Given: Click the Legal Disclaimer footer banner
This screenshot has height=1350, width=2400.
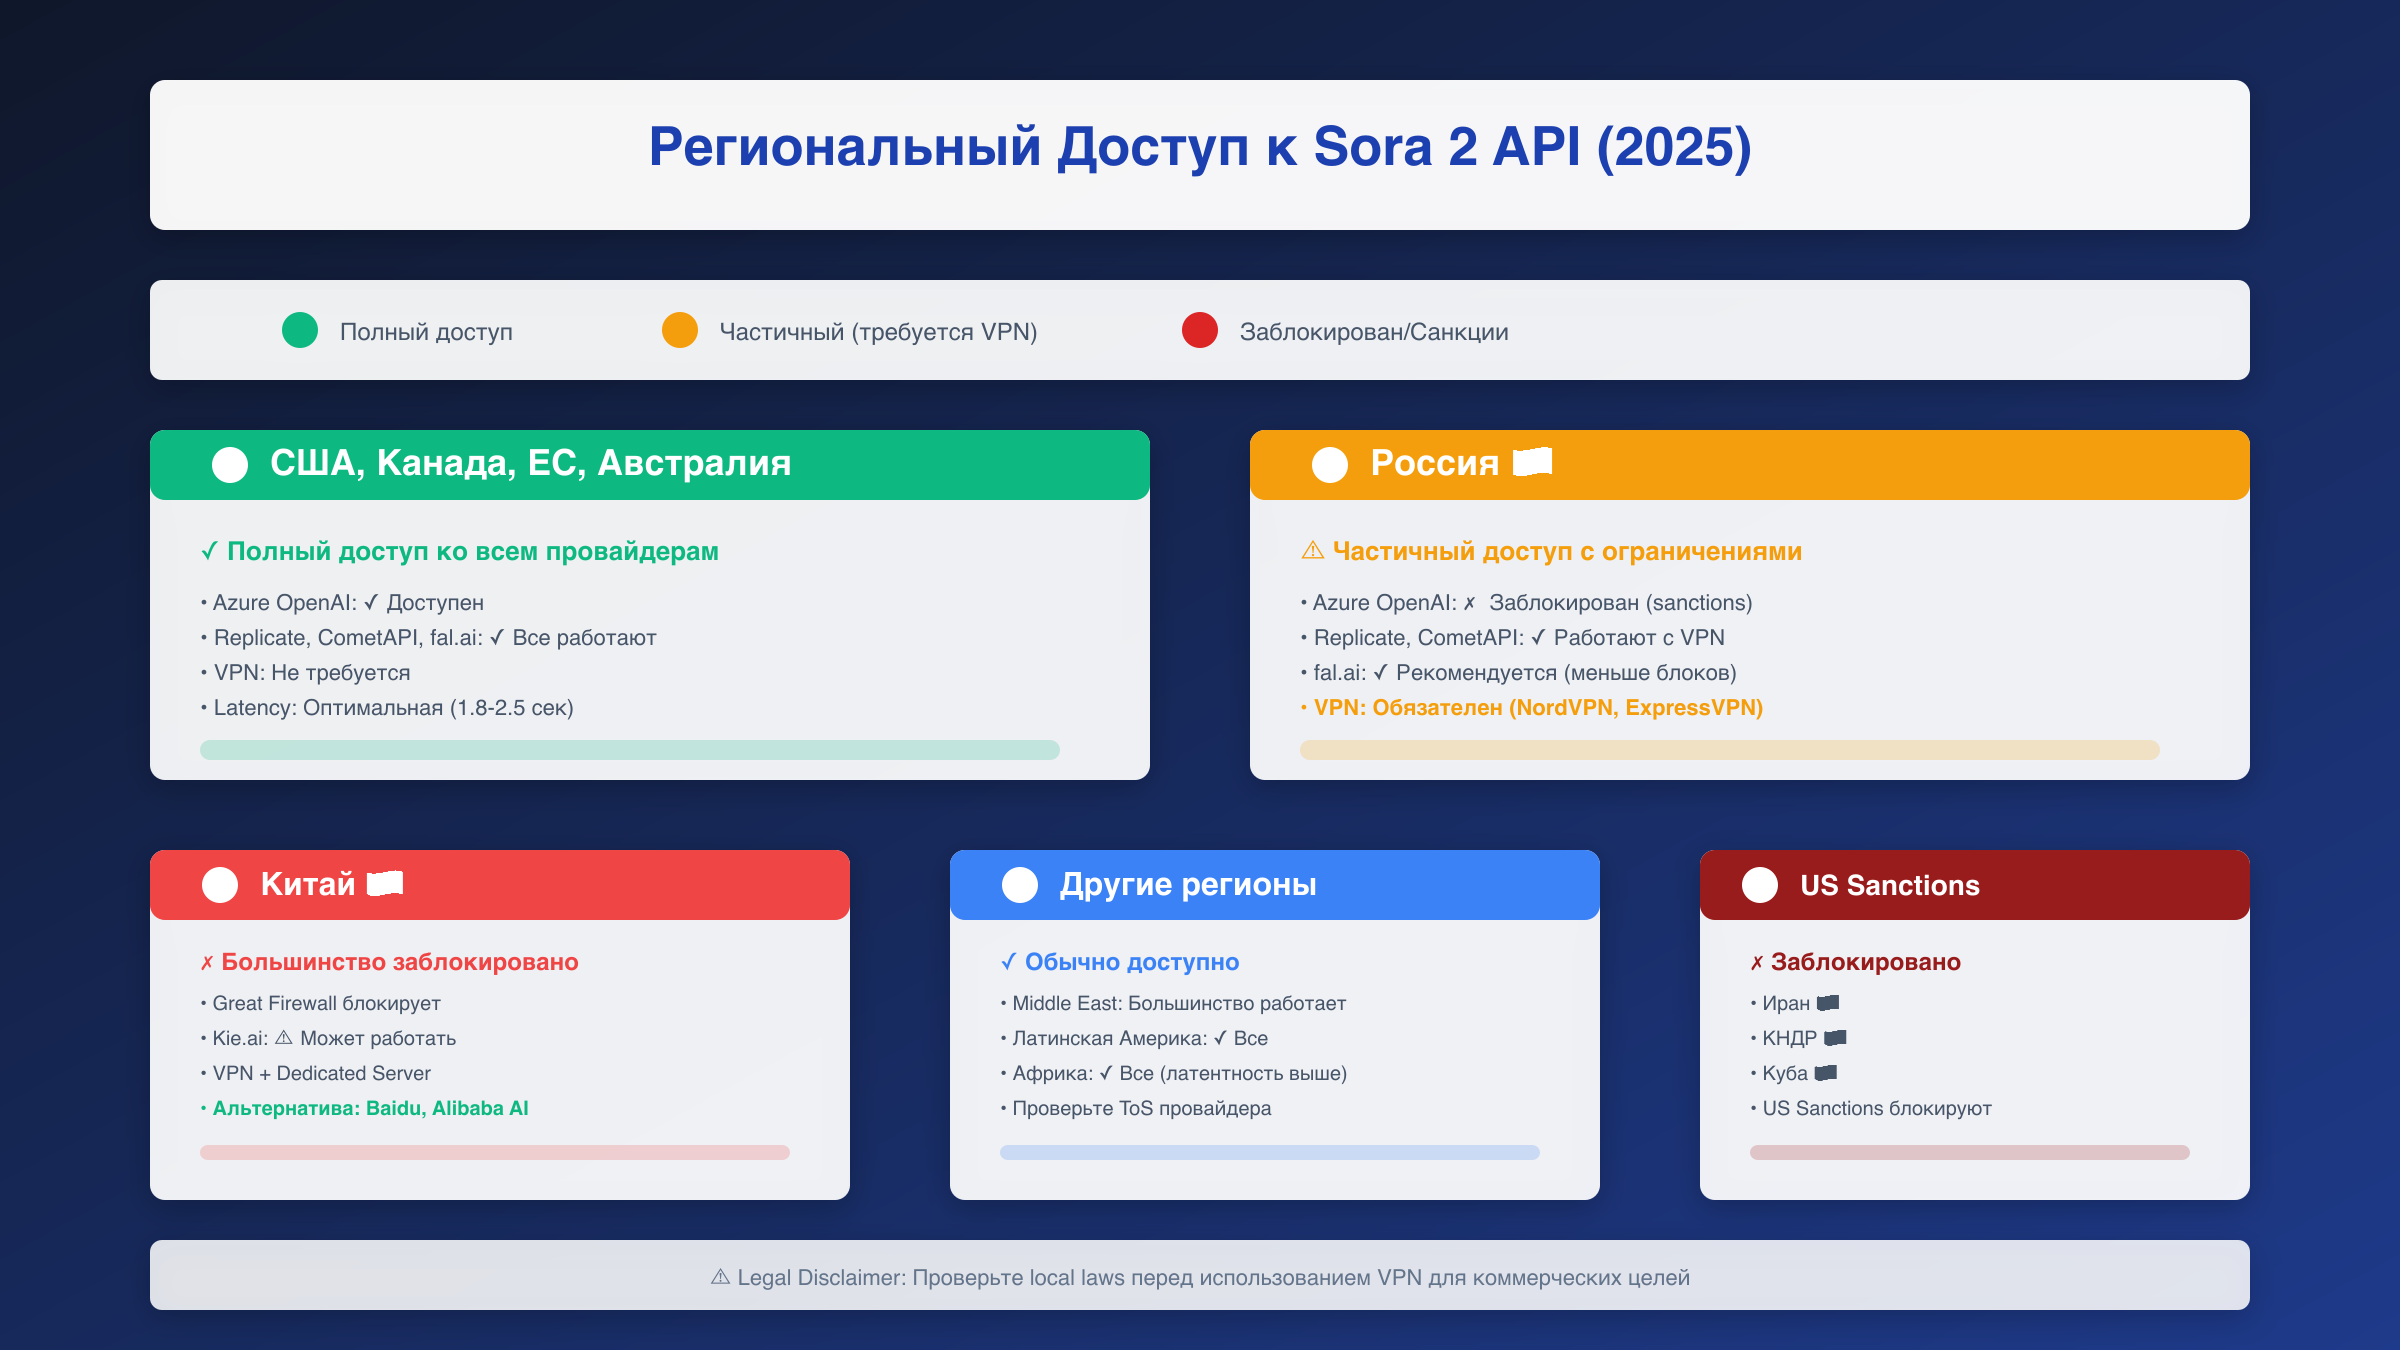Looking at the screenshot, I should [x=1200, y=1276].
